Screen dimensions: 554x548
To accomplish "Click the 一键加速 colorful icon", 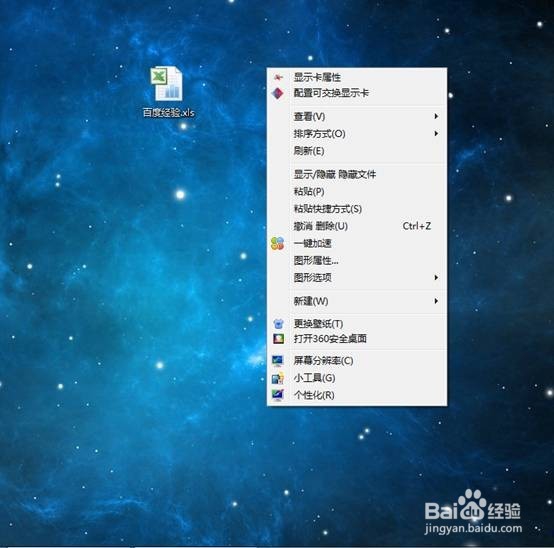I will [277, 243].
